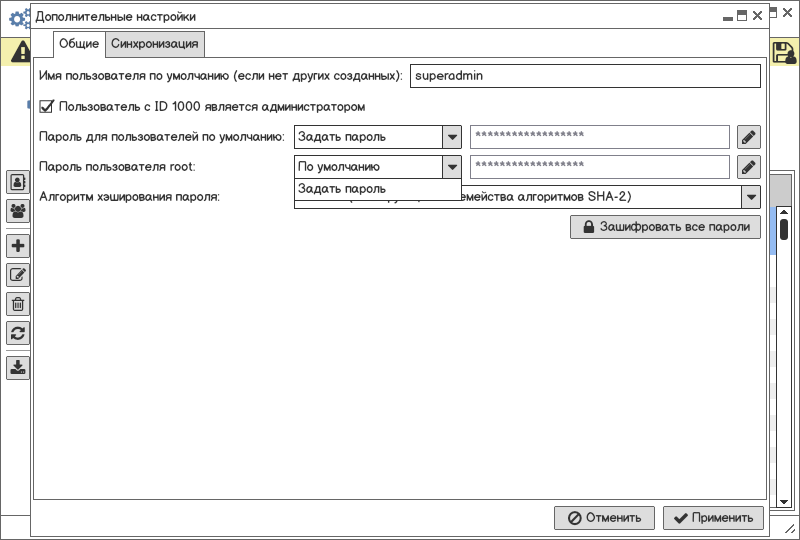
Task: Click the Применить button
Action: pos(713,518)
